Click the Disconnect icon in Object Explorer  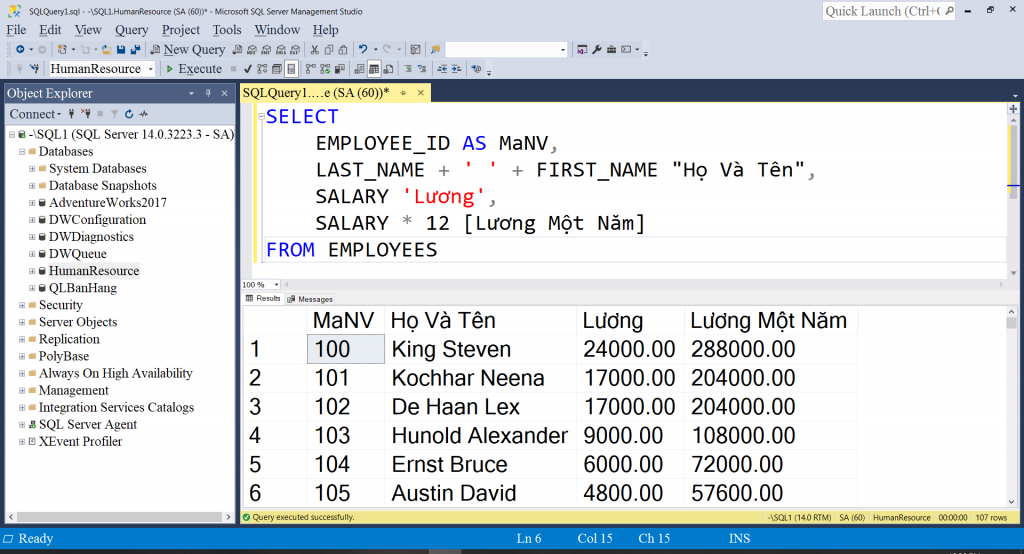tap(86, 114)
